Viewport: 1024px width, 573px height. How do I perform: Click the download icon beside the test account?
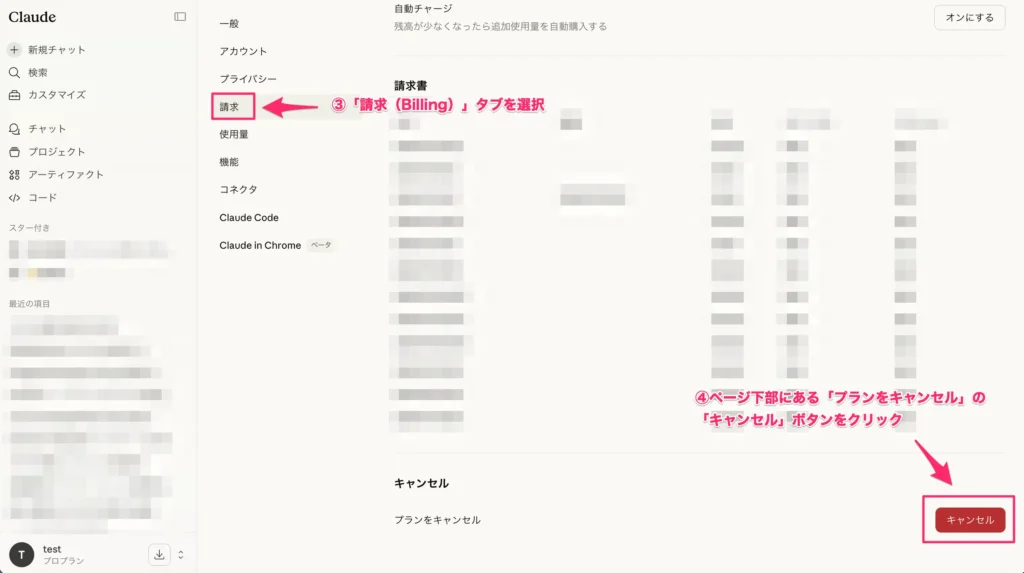[159, 555]
